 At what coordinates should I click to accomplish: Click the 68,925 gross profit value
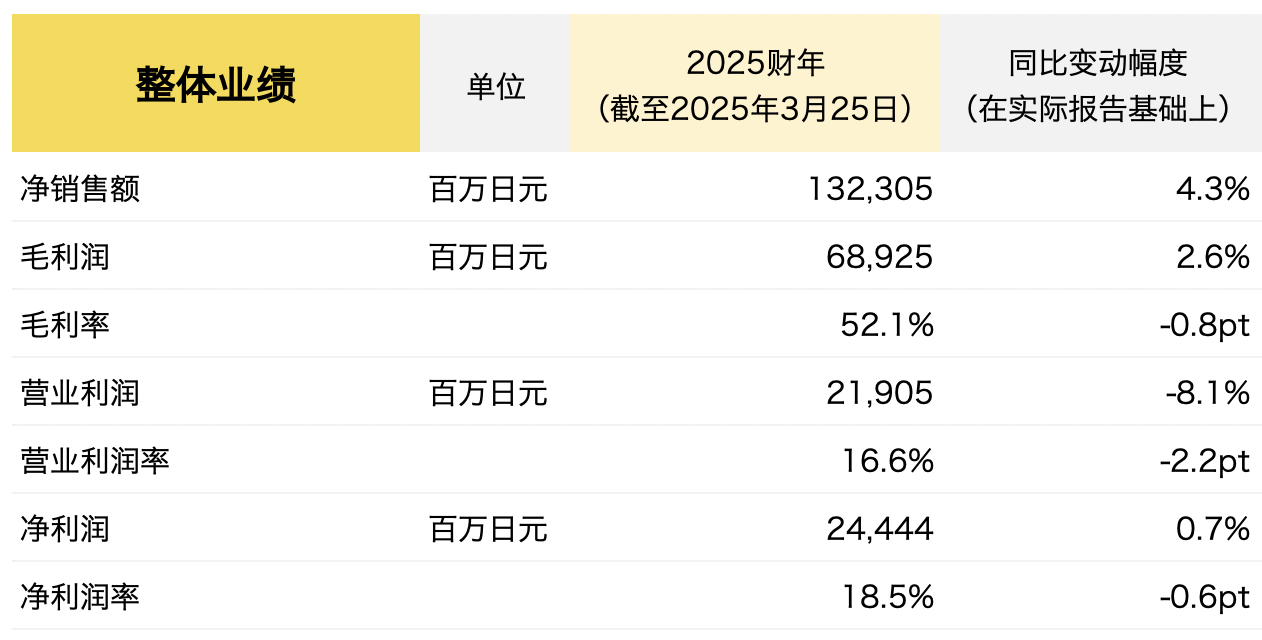pyautogui.click(x=879, y=257)
